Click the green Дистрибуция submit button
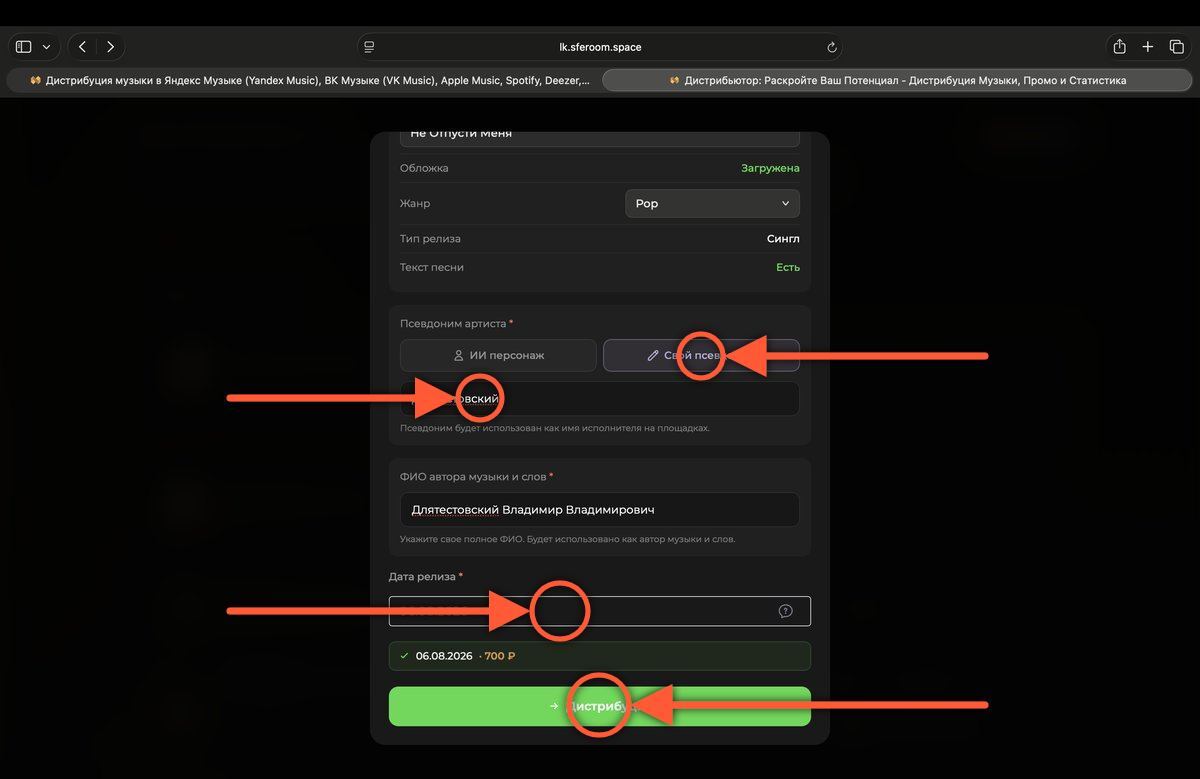The image size is (1200, 779). point(600,706)
